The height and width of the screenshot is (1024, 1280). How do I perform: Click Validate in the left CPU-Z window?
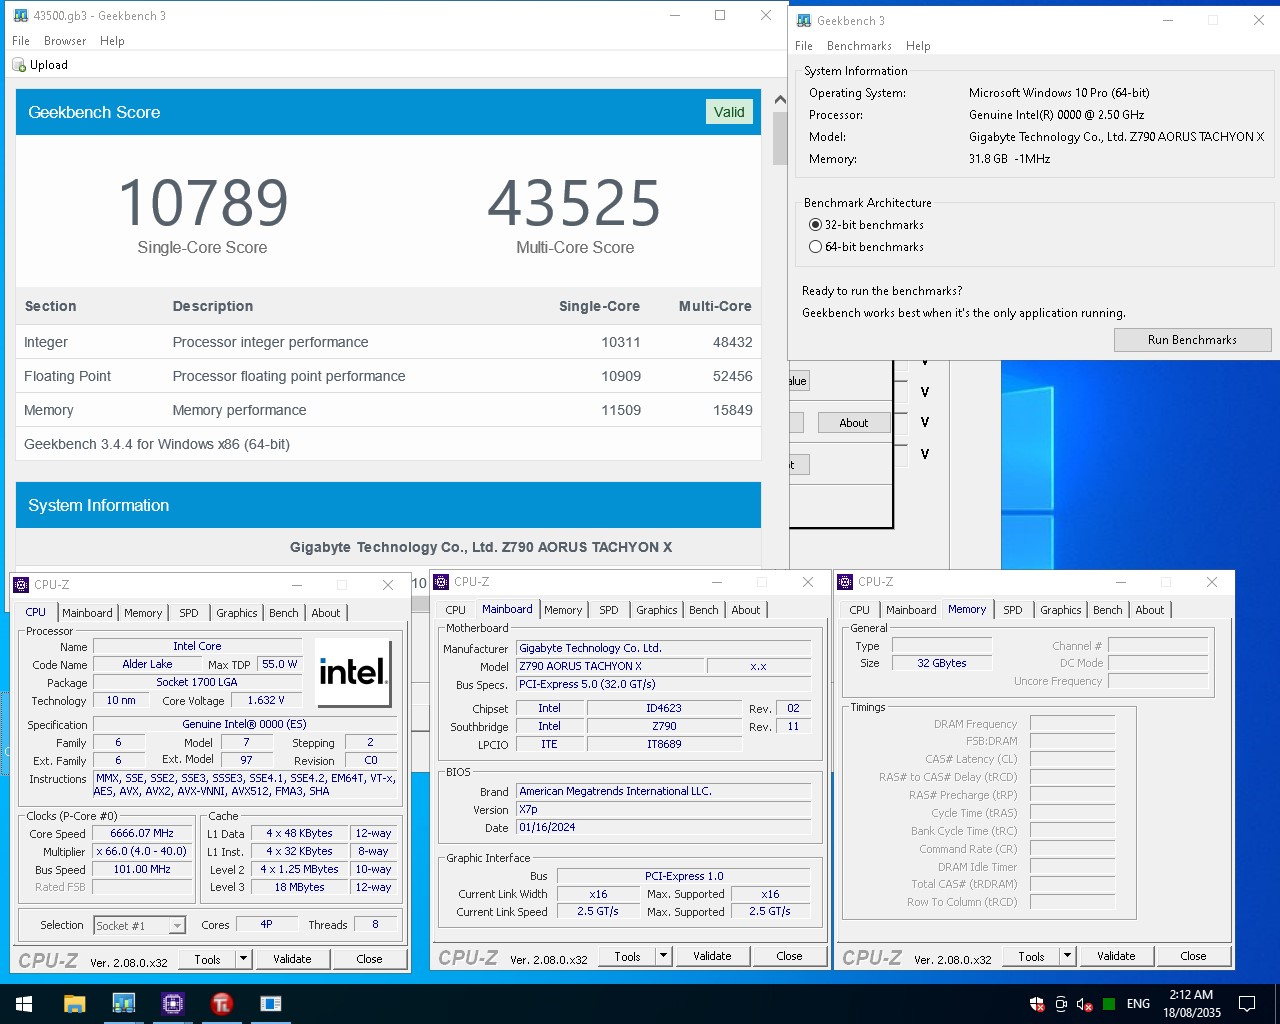(292, 959)
